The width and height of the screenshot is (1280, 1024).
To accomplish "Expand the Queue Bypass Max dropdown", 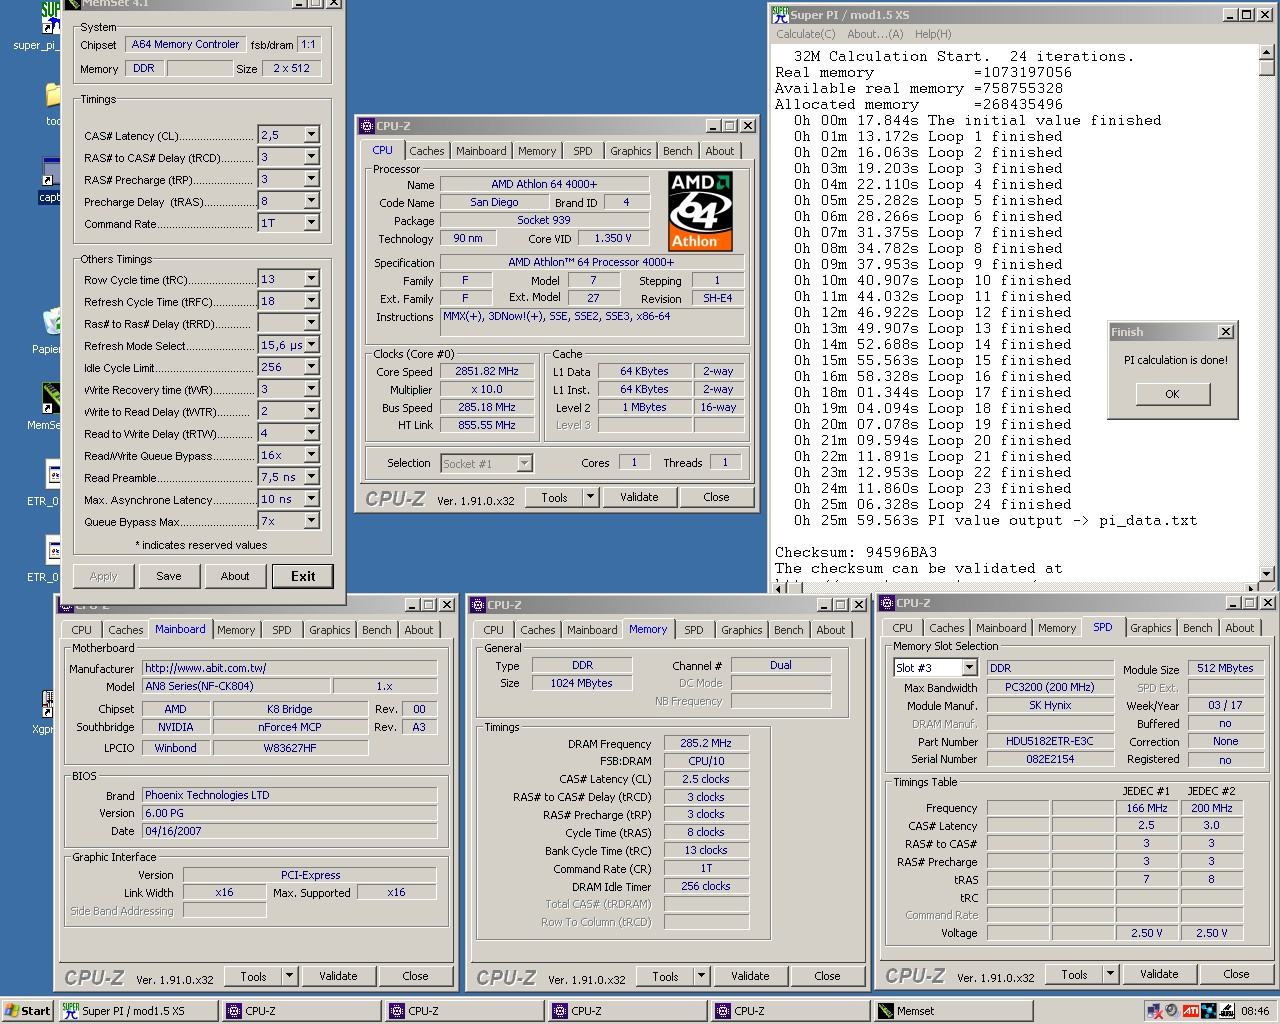I will pyautogui.click(x=311, y=520).
